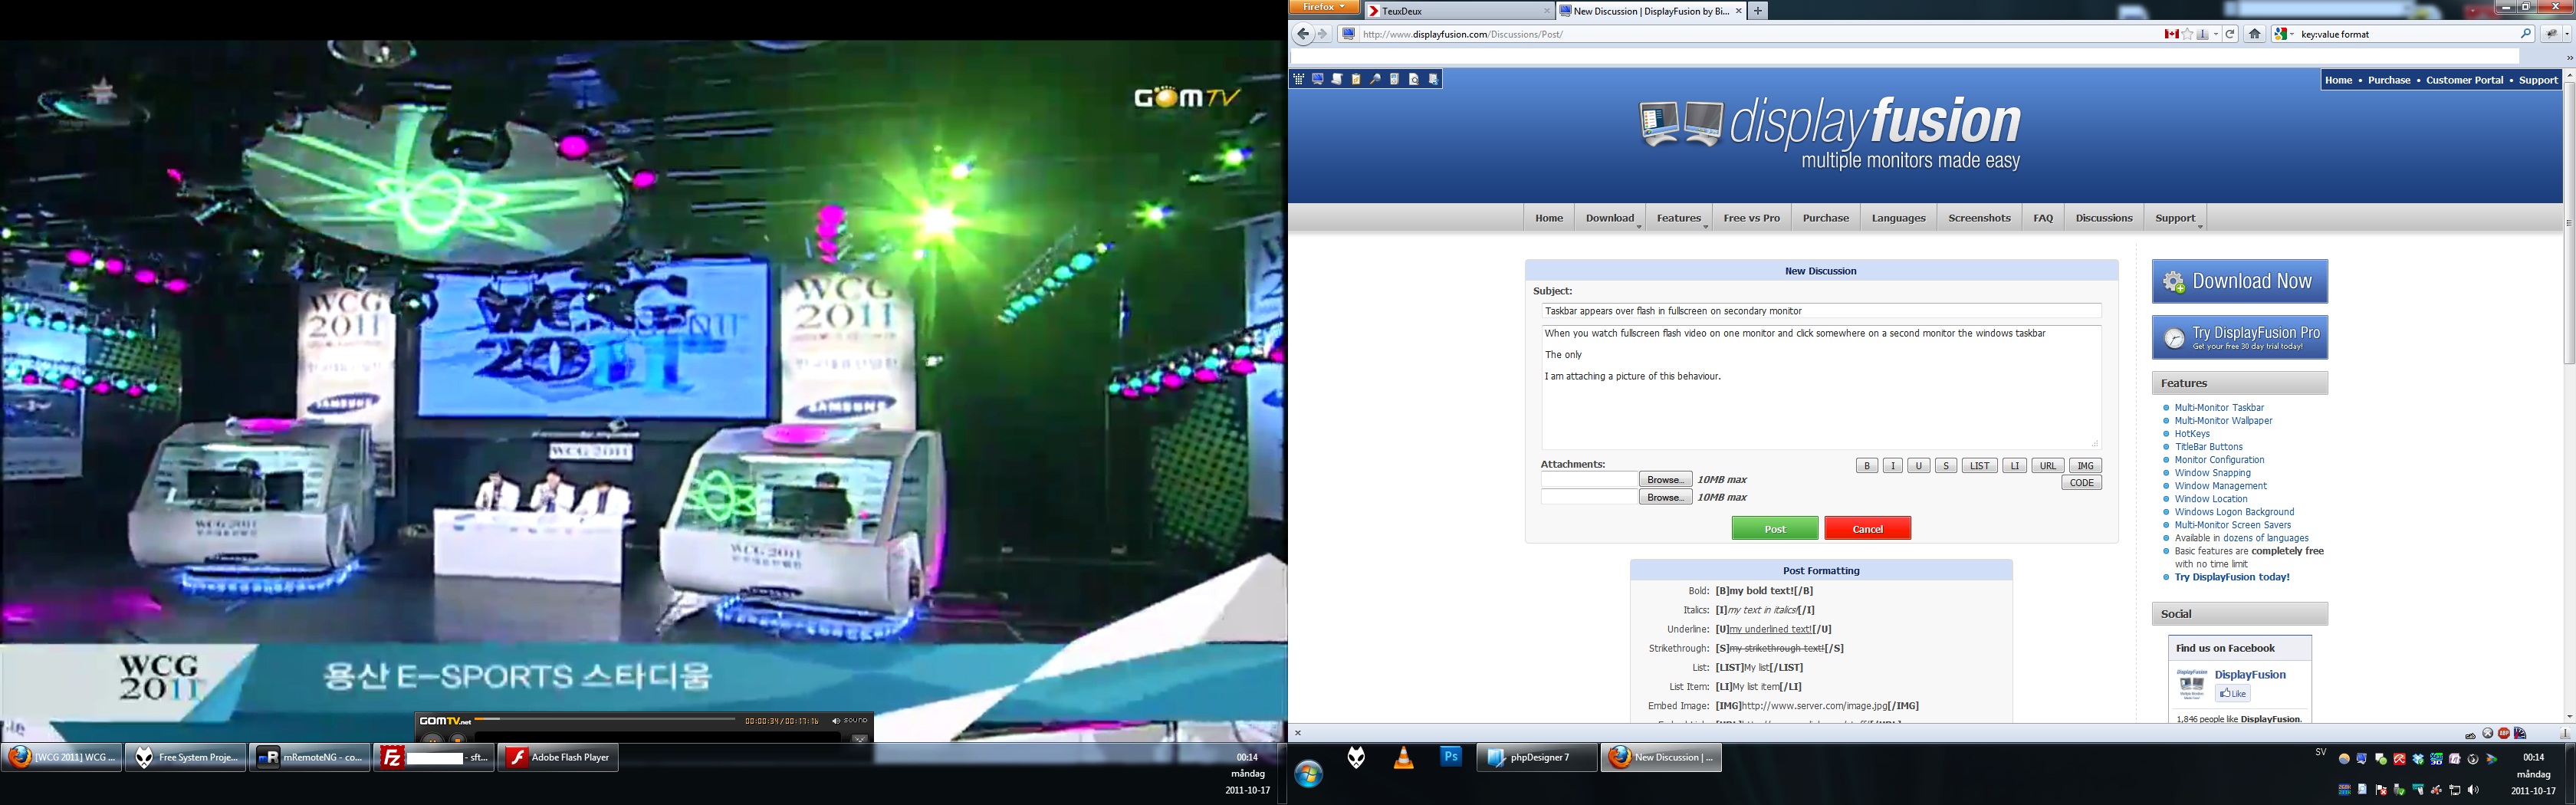Open the Discussions navigation item
The image size is (2576, 805).
tap(2103, 218)
